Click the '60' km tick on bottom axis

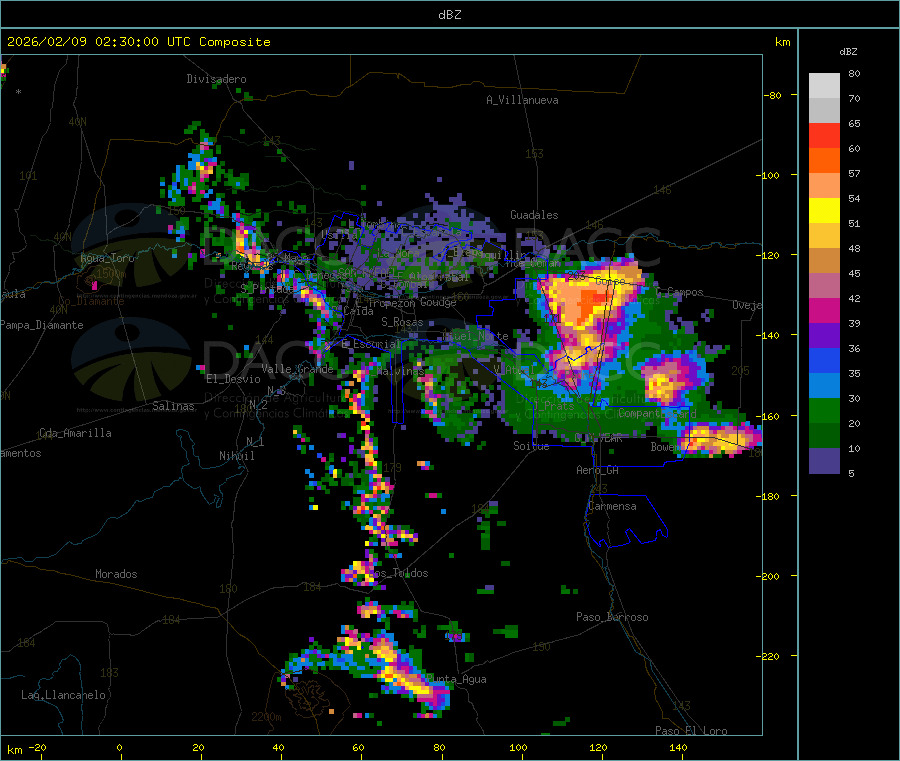click(358, 747)
